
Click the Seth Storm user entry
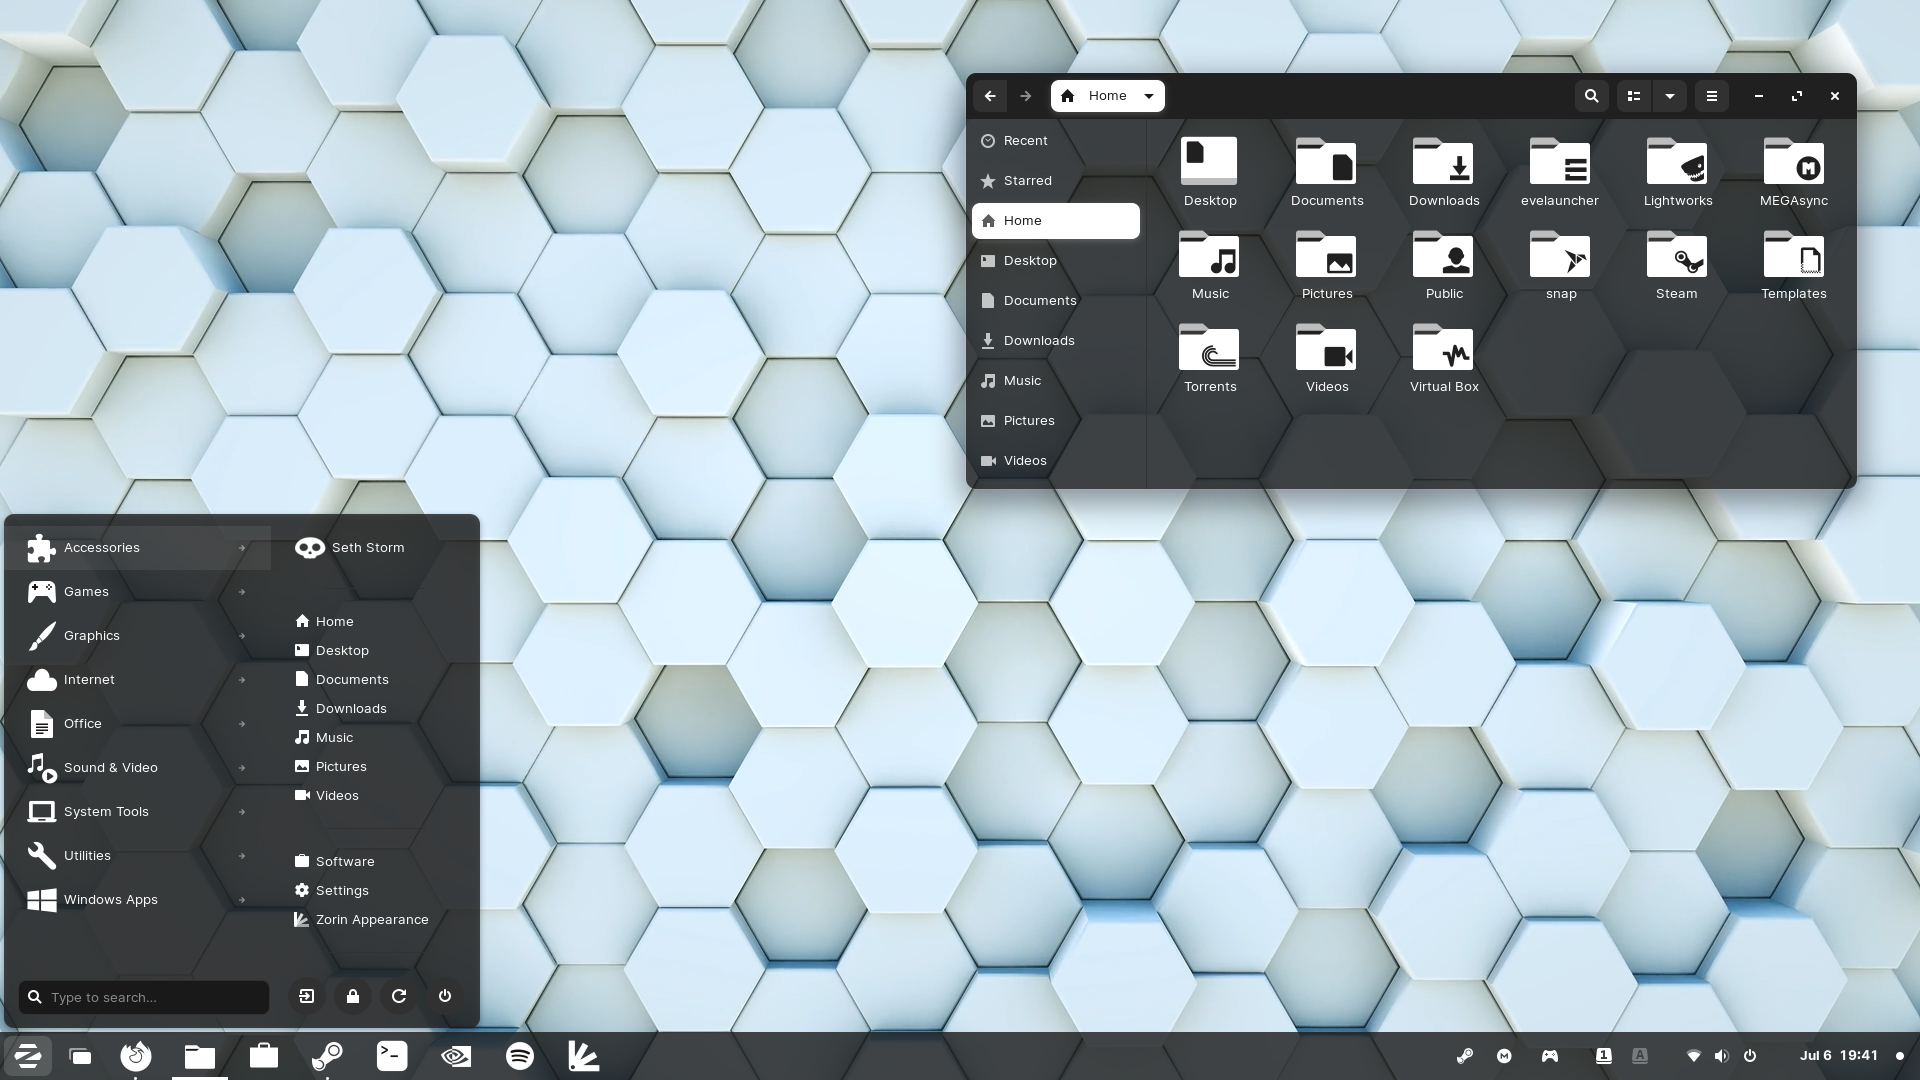[x=349, y=548]
